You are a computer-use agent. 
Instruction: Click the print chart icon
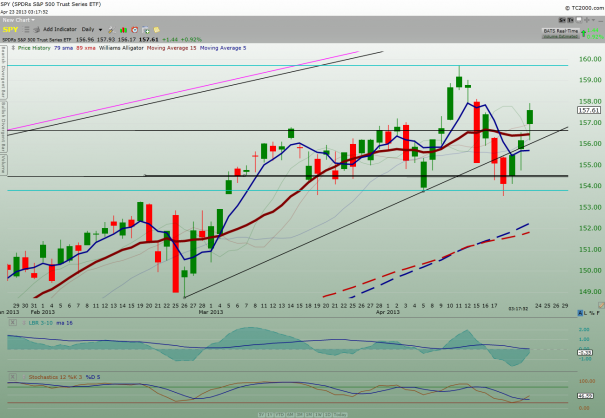click(36, 29)
